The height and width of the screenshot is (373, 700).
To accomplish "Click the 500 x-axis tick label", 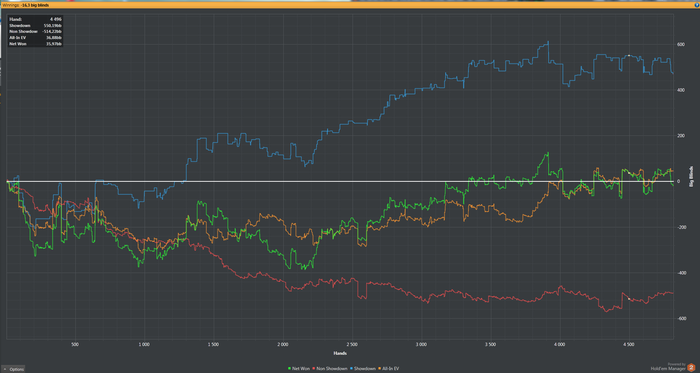I will [75, 344].
